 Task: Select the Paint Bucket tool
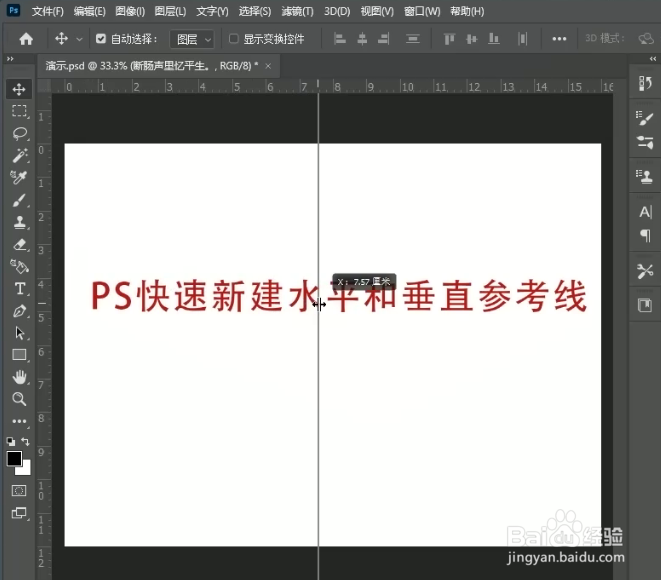[x=19, y=266]
